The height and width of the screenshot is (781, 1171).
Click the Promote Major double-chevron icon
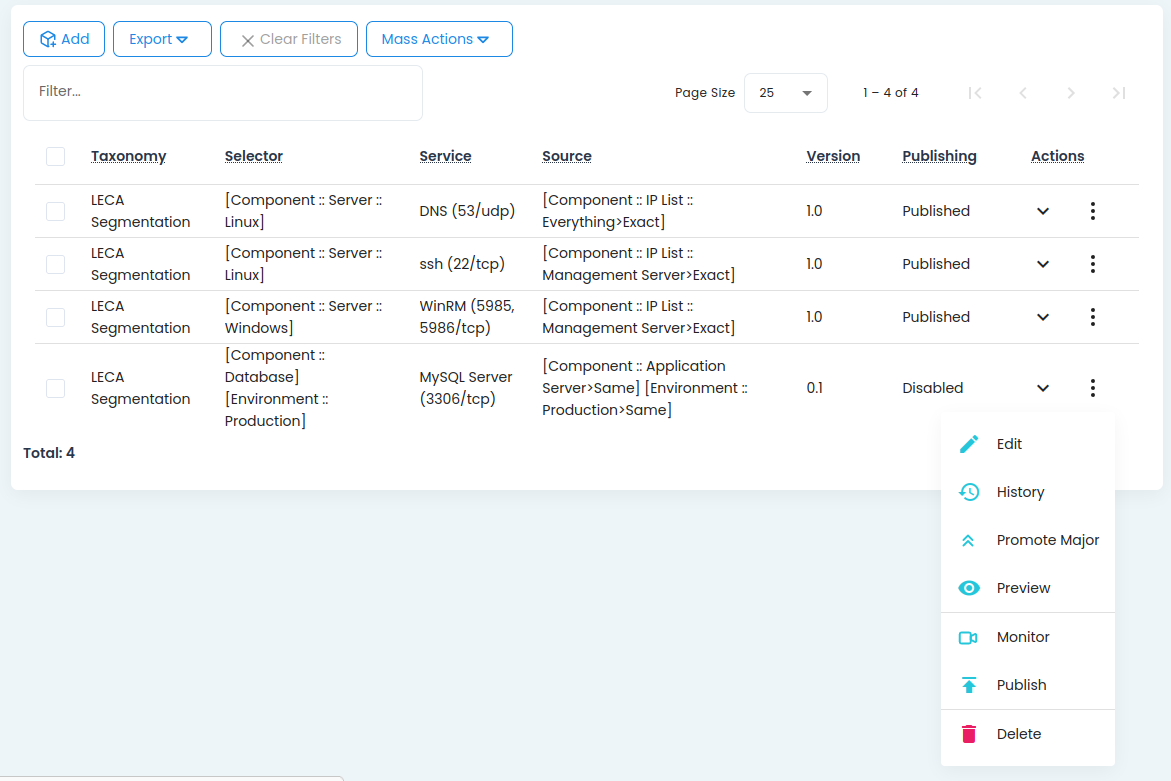coord(968,540)
